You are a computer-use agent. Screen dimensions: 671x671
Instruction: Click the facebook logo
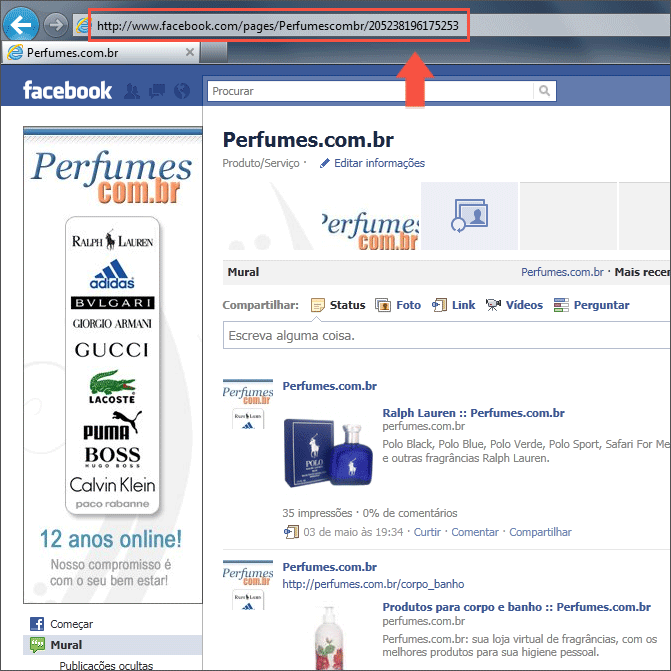(67, 91)
